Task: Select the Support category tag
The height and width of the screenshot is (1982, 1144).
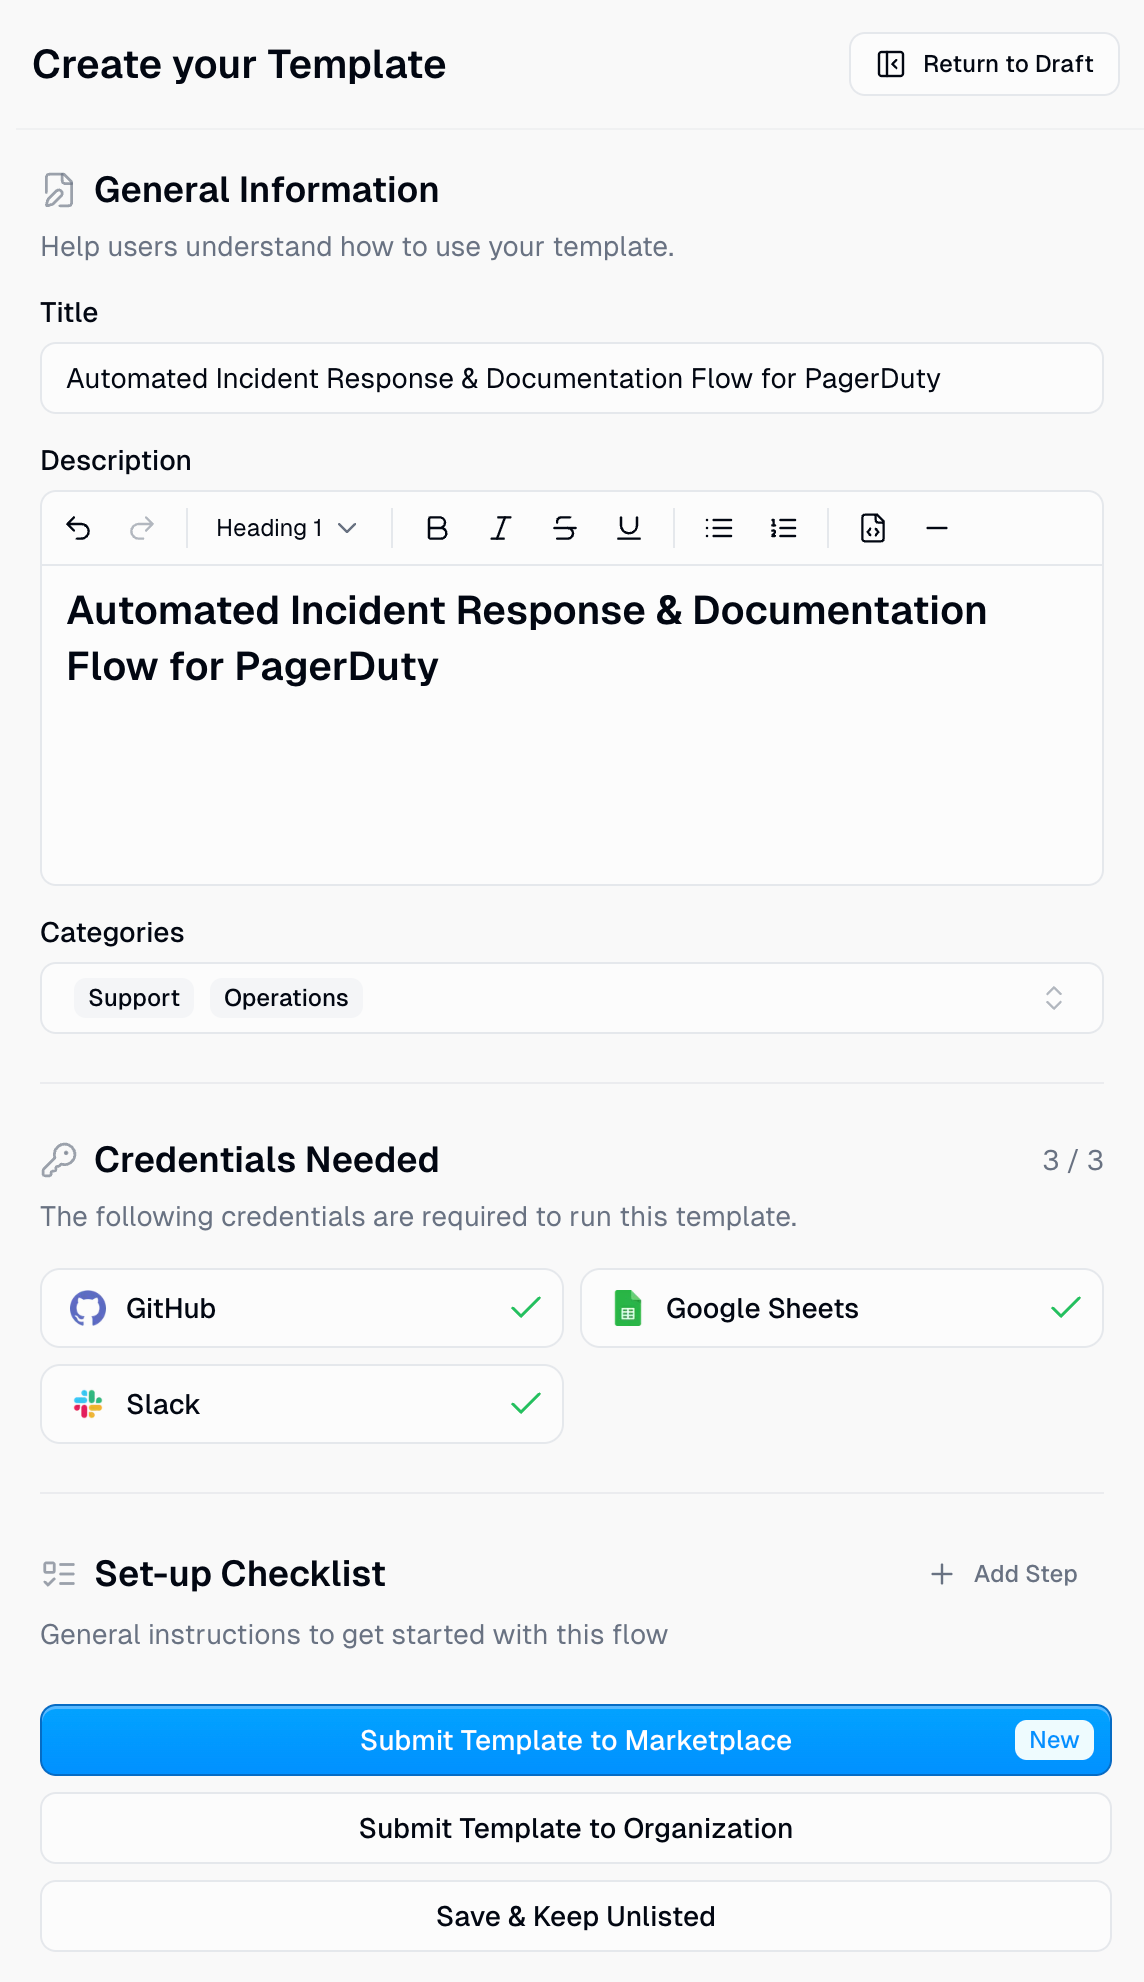Action: click(x=134, y=998)
